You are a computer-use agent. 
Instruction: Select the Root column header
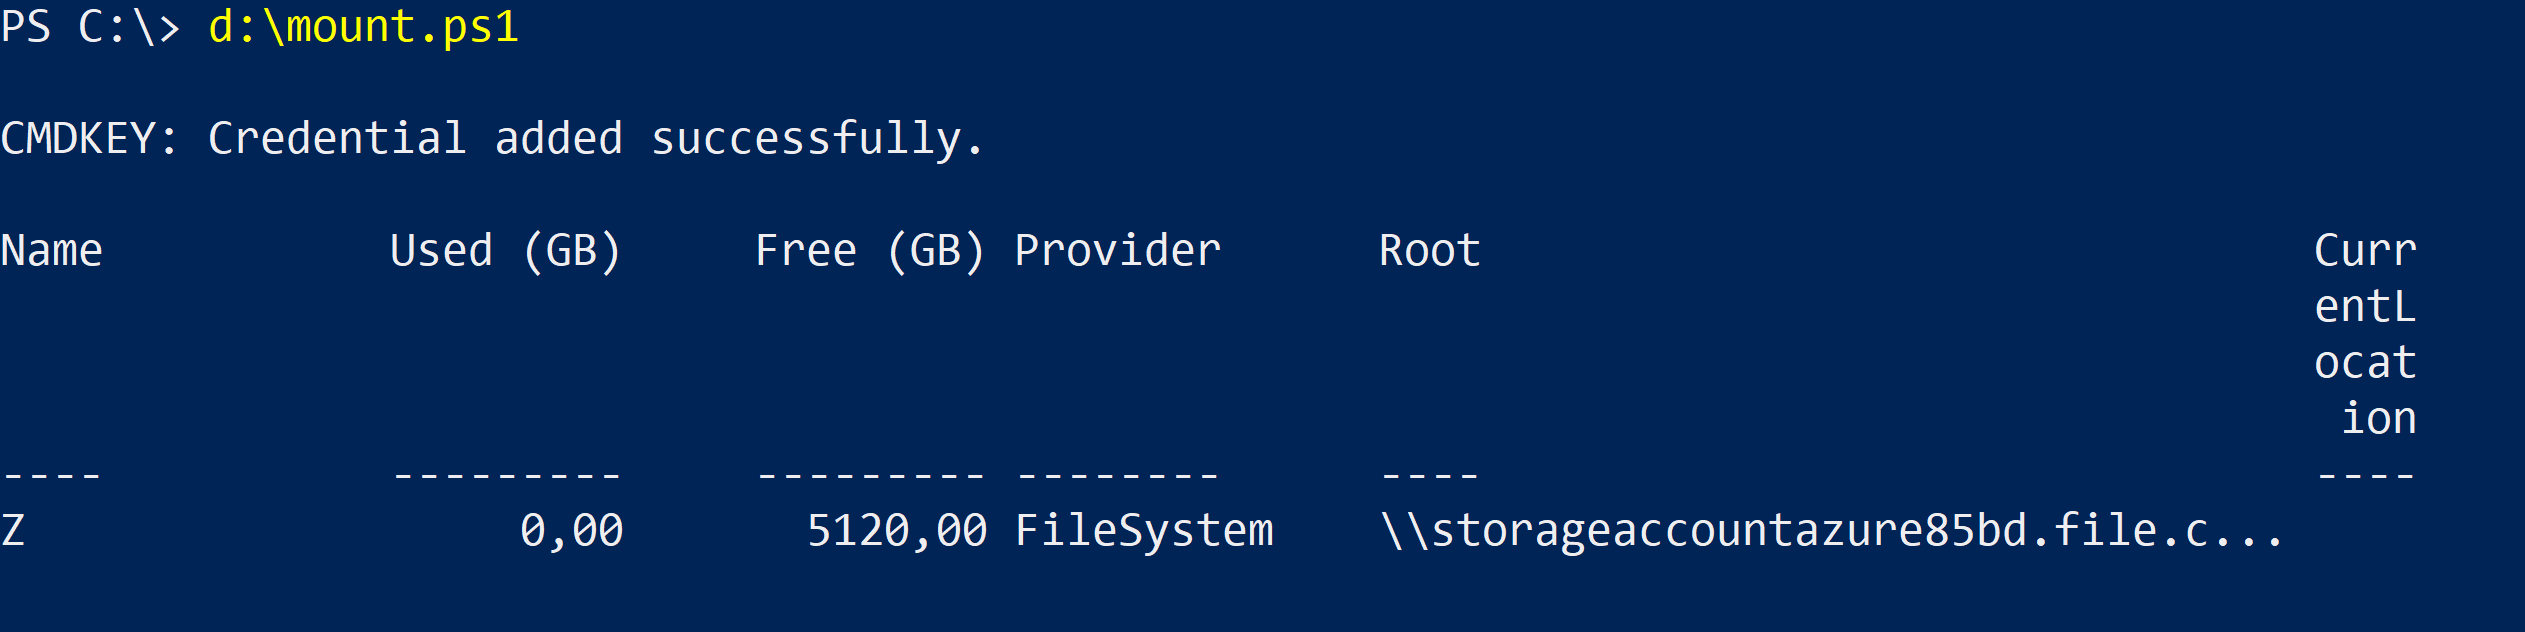(1430, 251)
